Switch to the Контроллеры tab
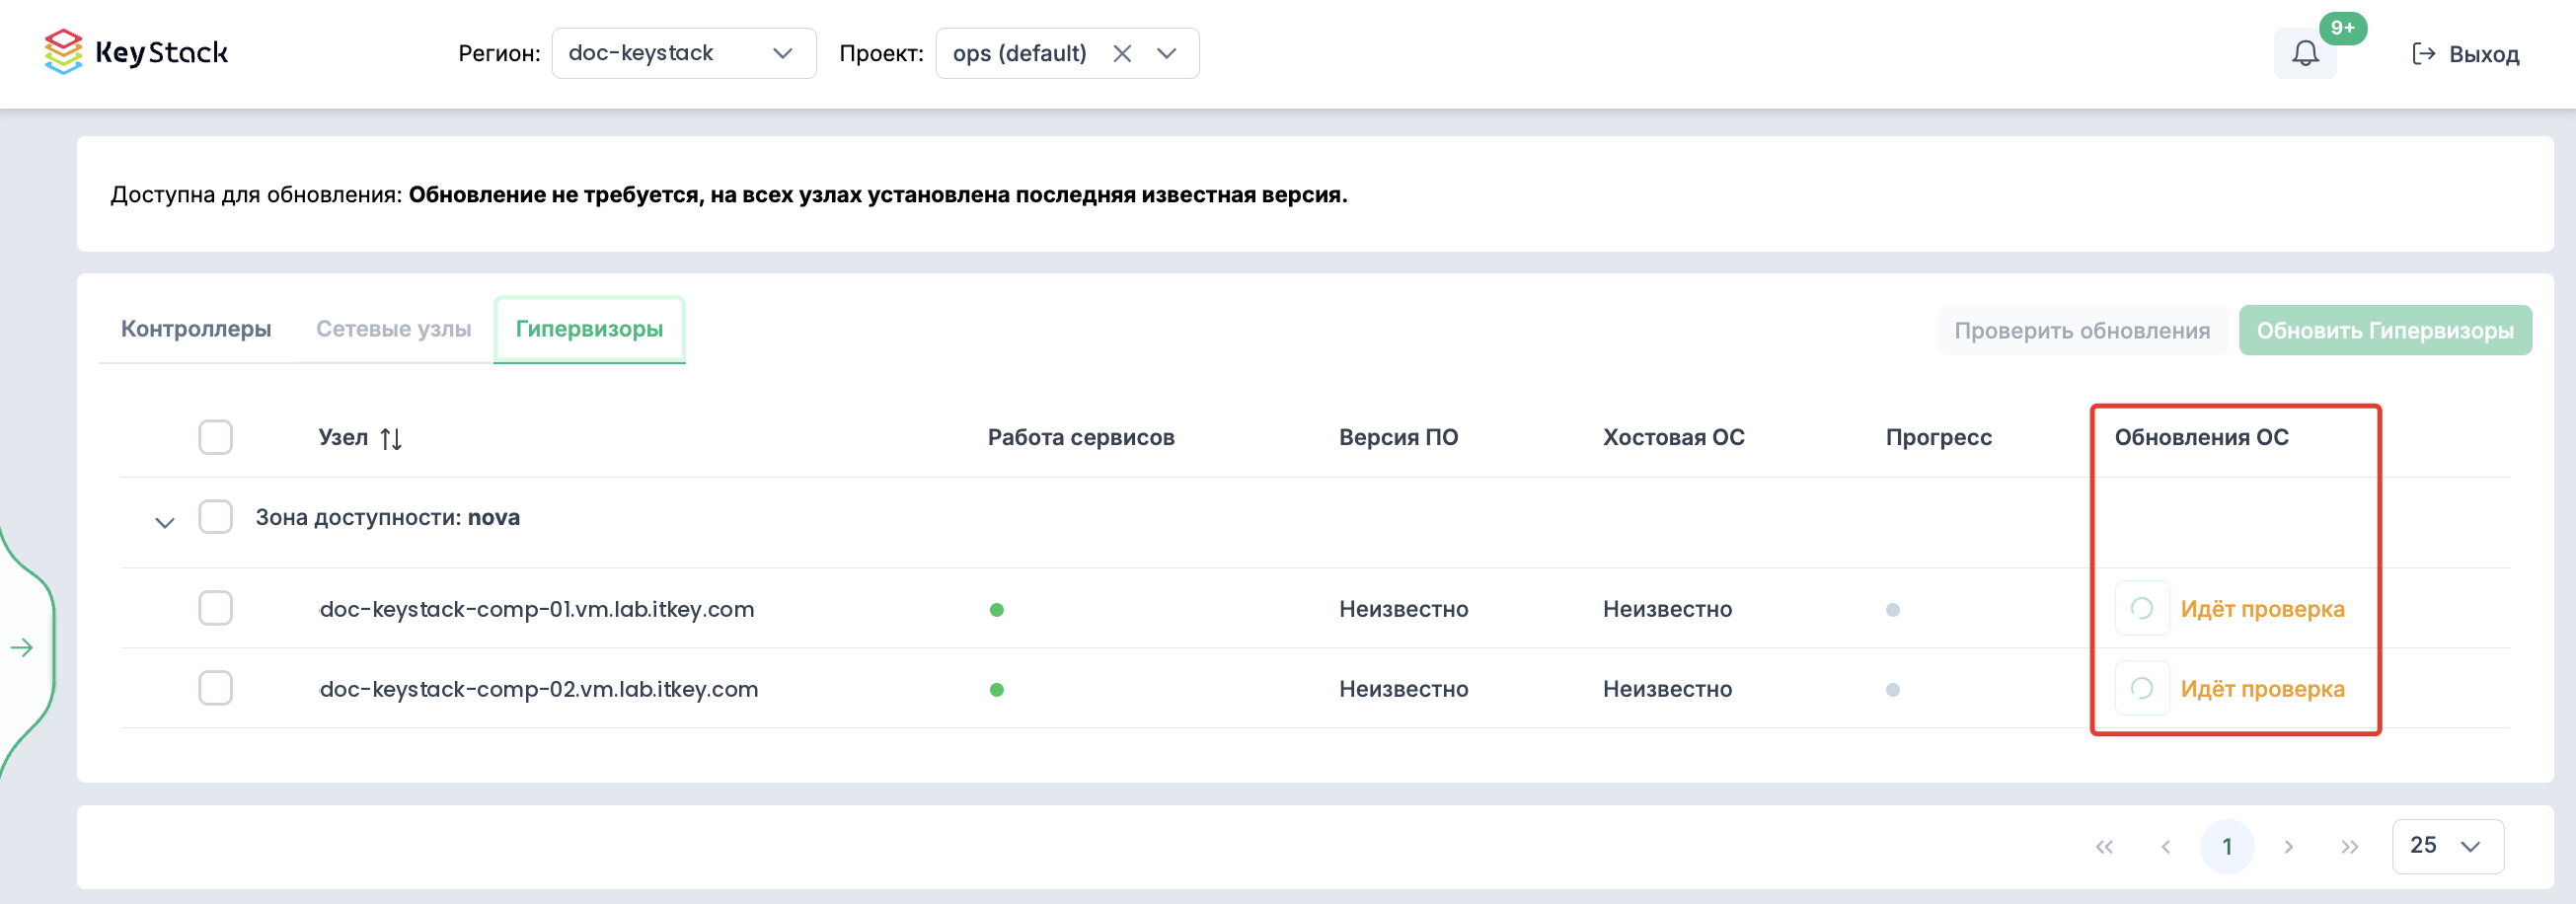Screen dimensions: 2576x904 pyautogui.click(x=196, y=329)
